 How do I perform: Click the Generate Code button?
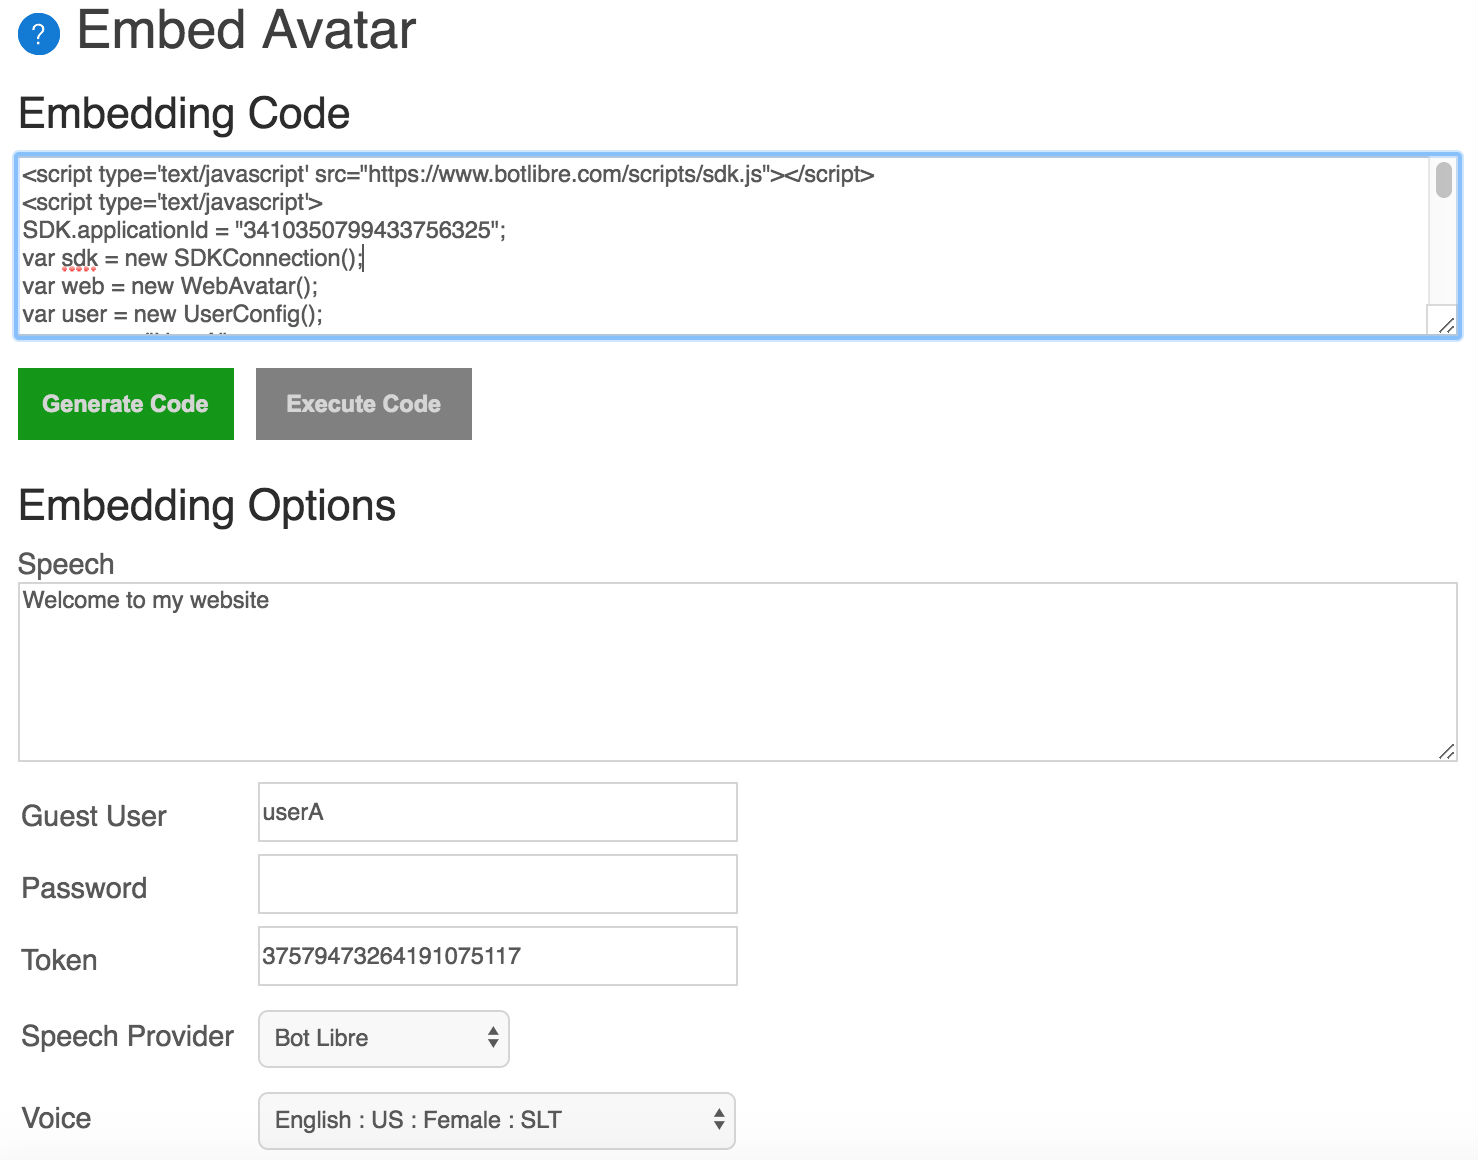tap(126, 404)
